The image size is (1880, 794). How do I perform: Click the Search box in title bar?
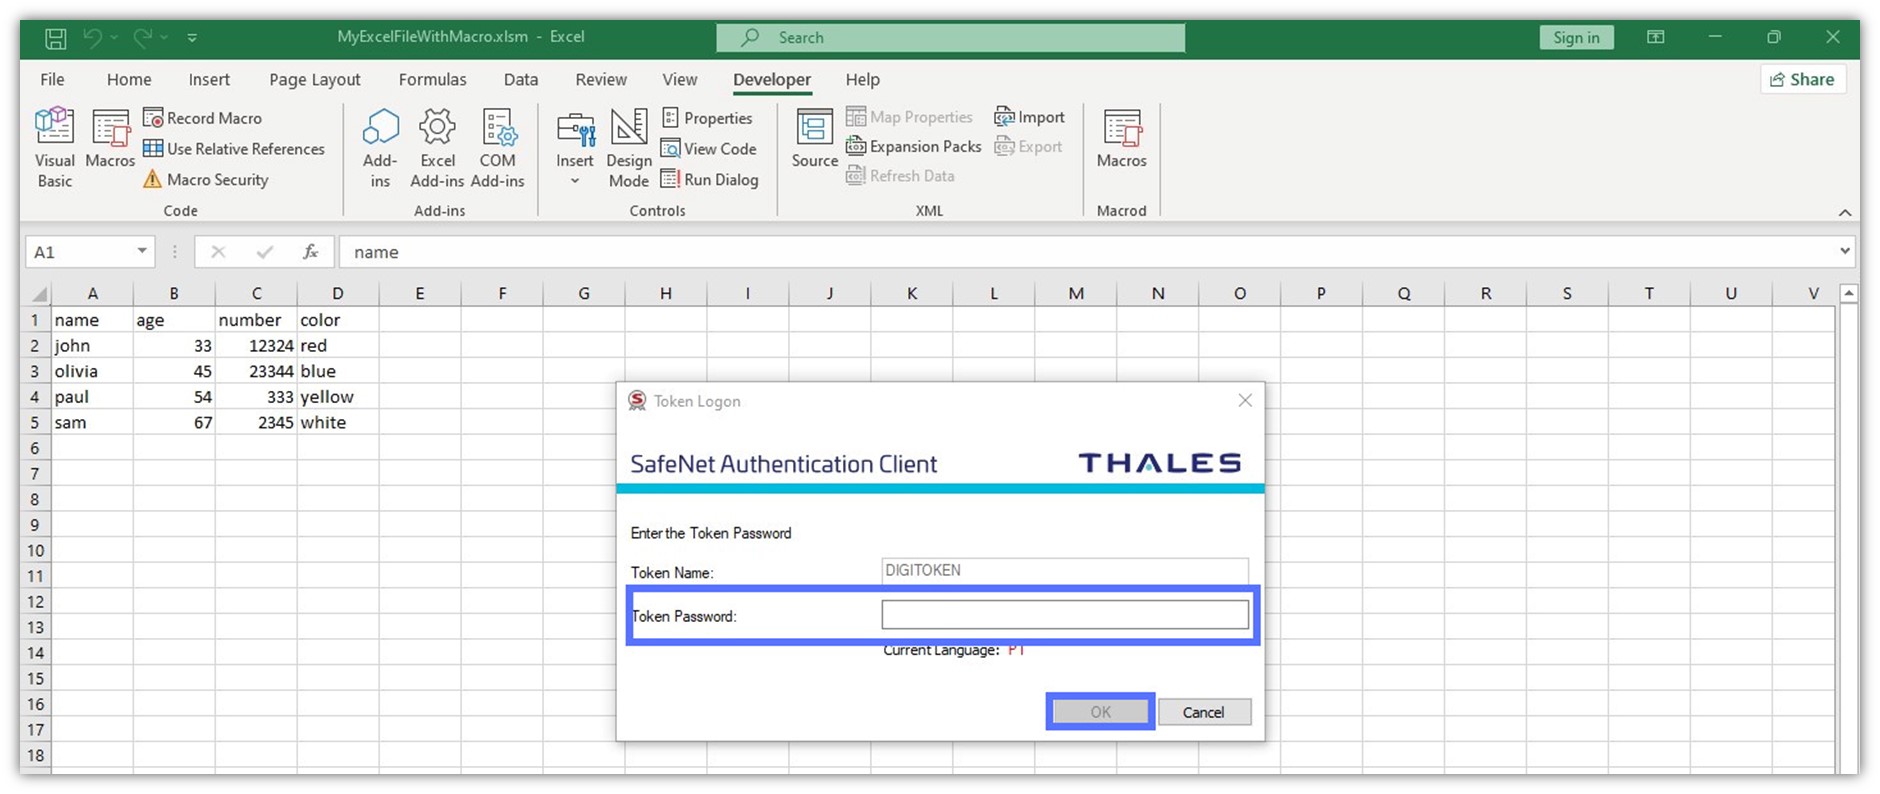pyautogui.click(x=950, y=38)
